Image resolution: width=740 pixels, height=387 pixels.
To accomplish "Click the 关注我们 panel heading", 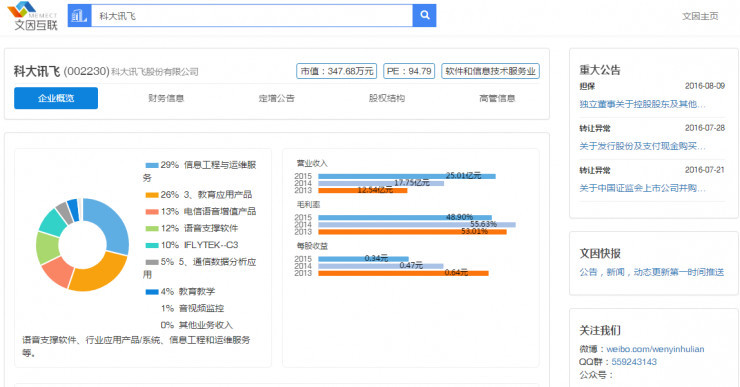I will click(600, 330).
